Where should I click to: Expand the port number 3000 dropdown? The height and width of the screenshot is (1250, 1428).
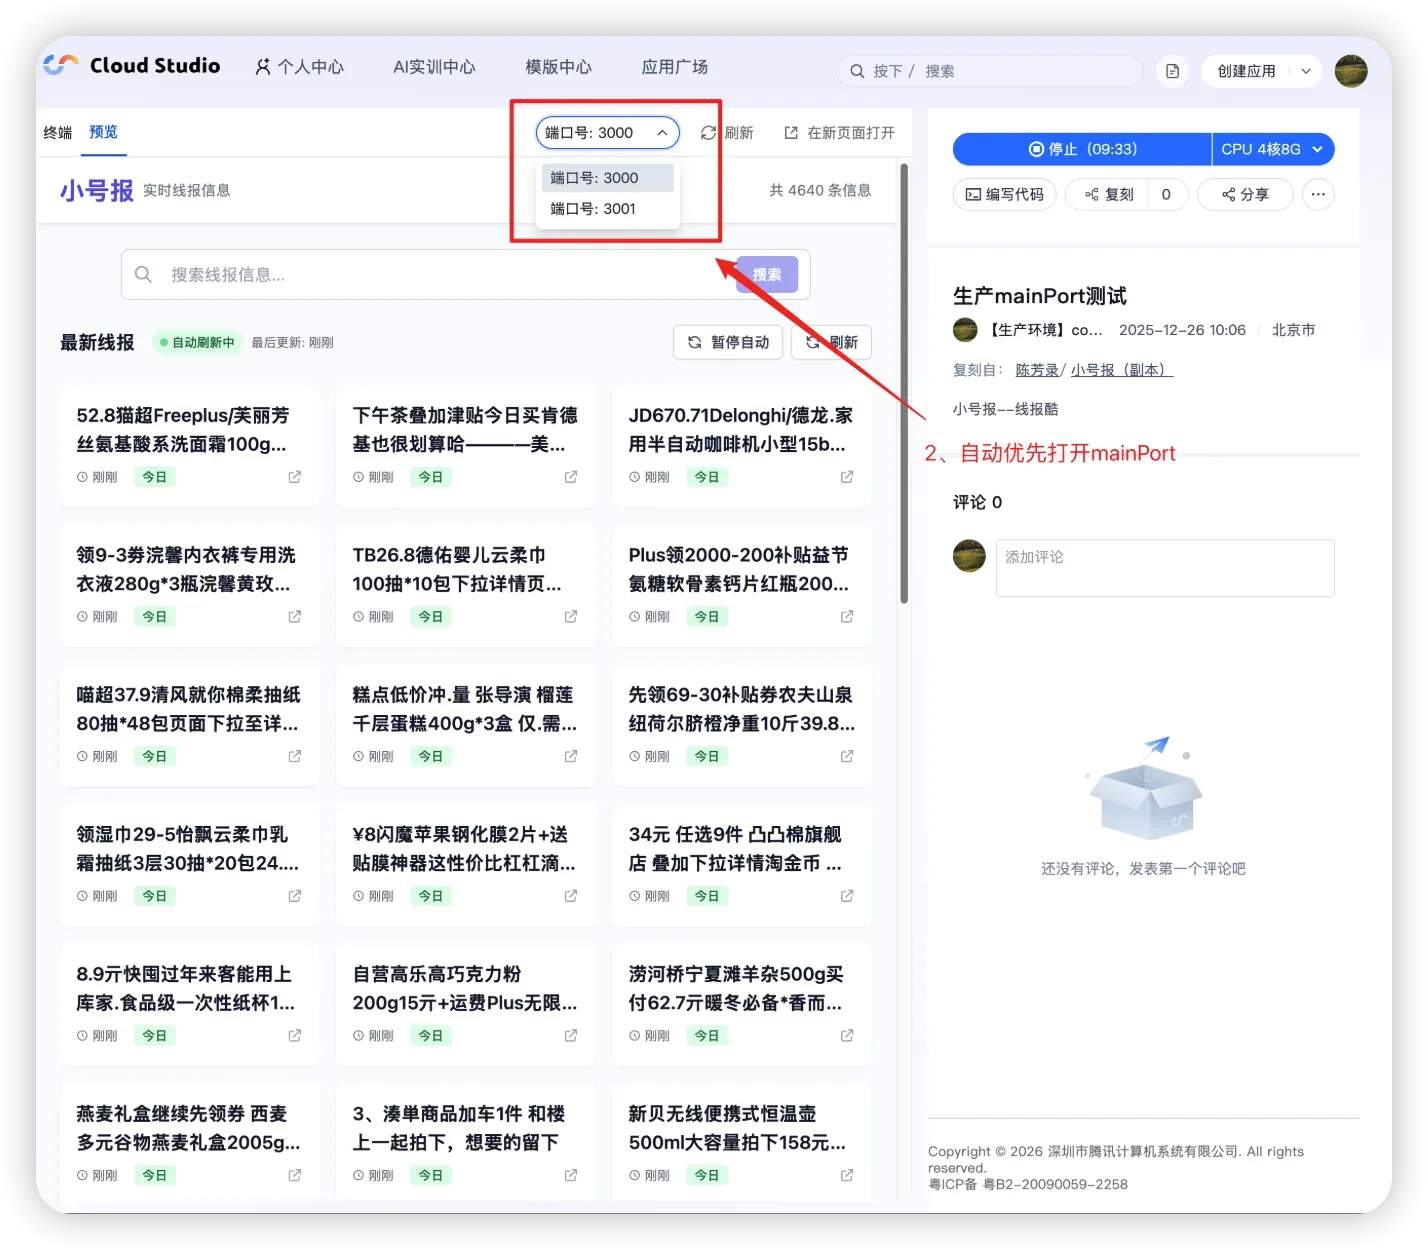tap(607, 133)
